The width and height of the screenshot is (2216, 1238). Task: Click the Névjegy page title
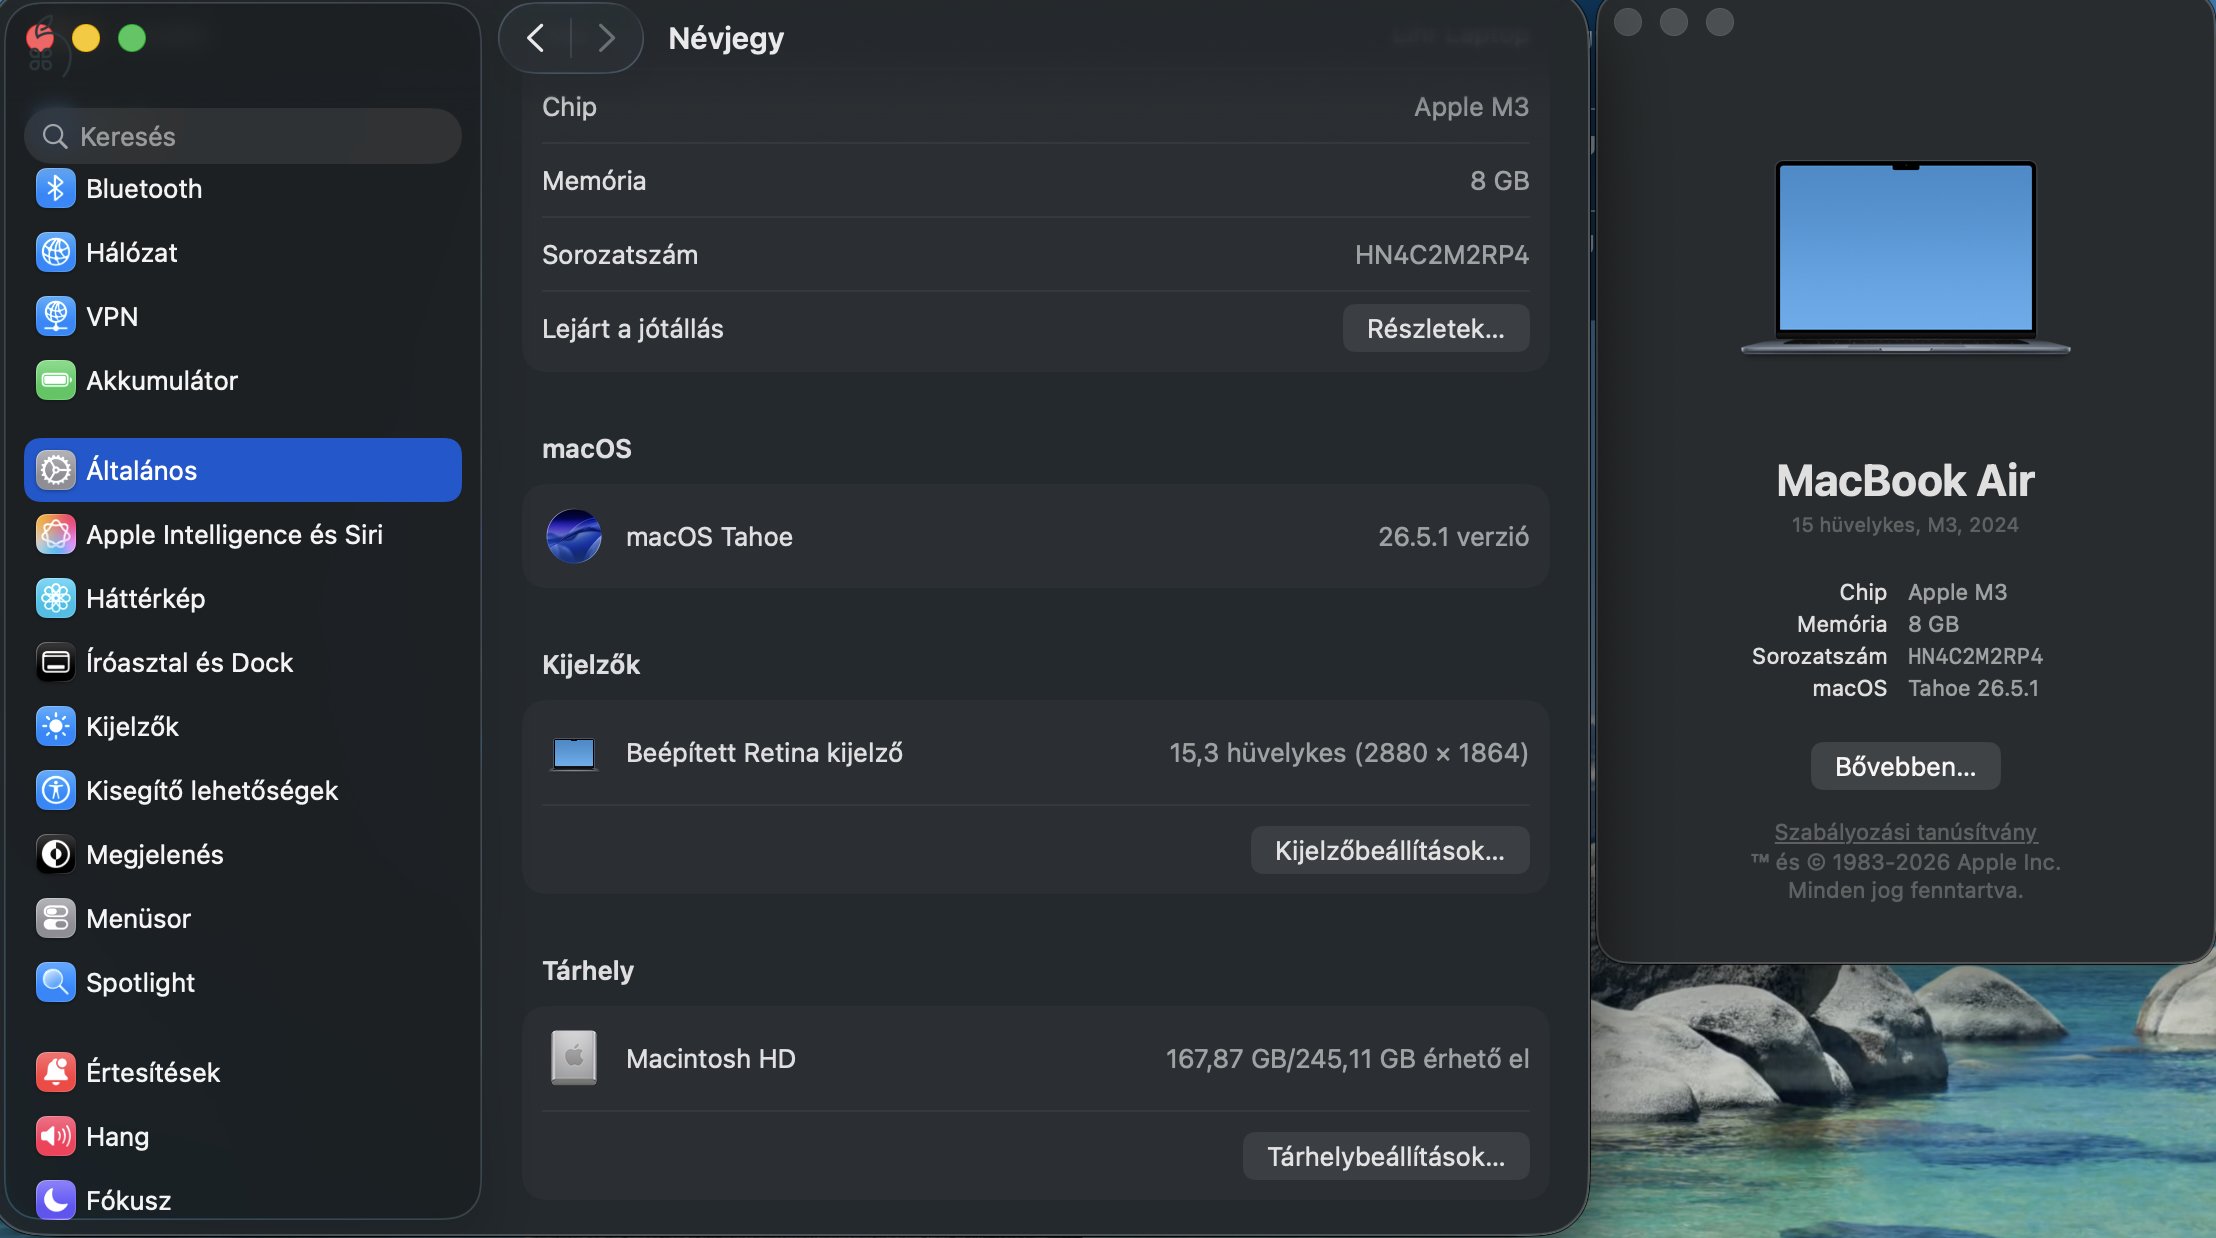point(726,38)
